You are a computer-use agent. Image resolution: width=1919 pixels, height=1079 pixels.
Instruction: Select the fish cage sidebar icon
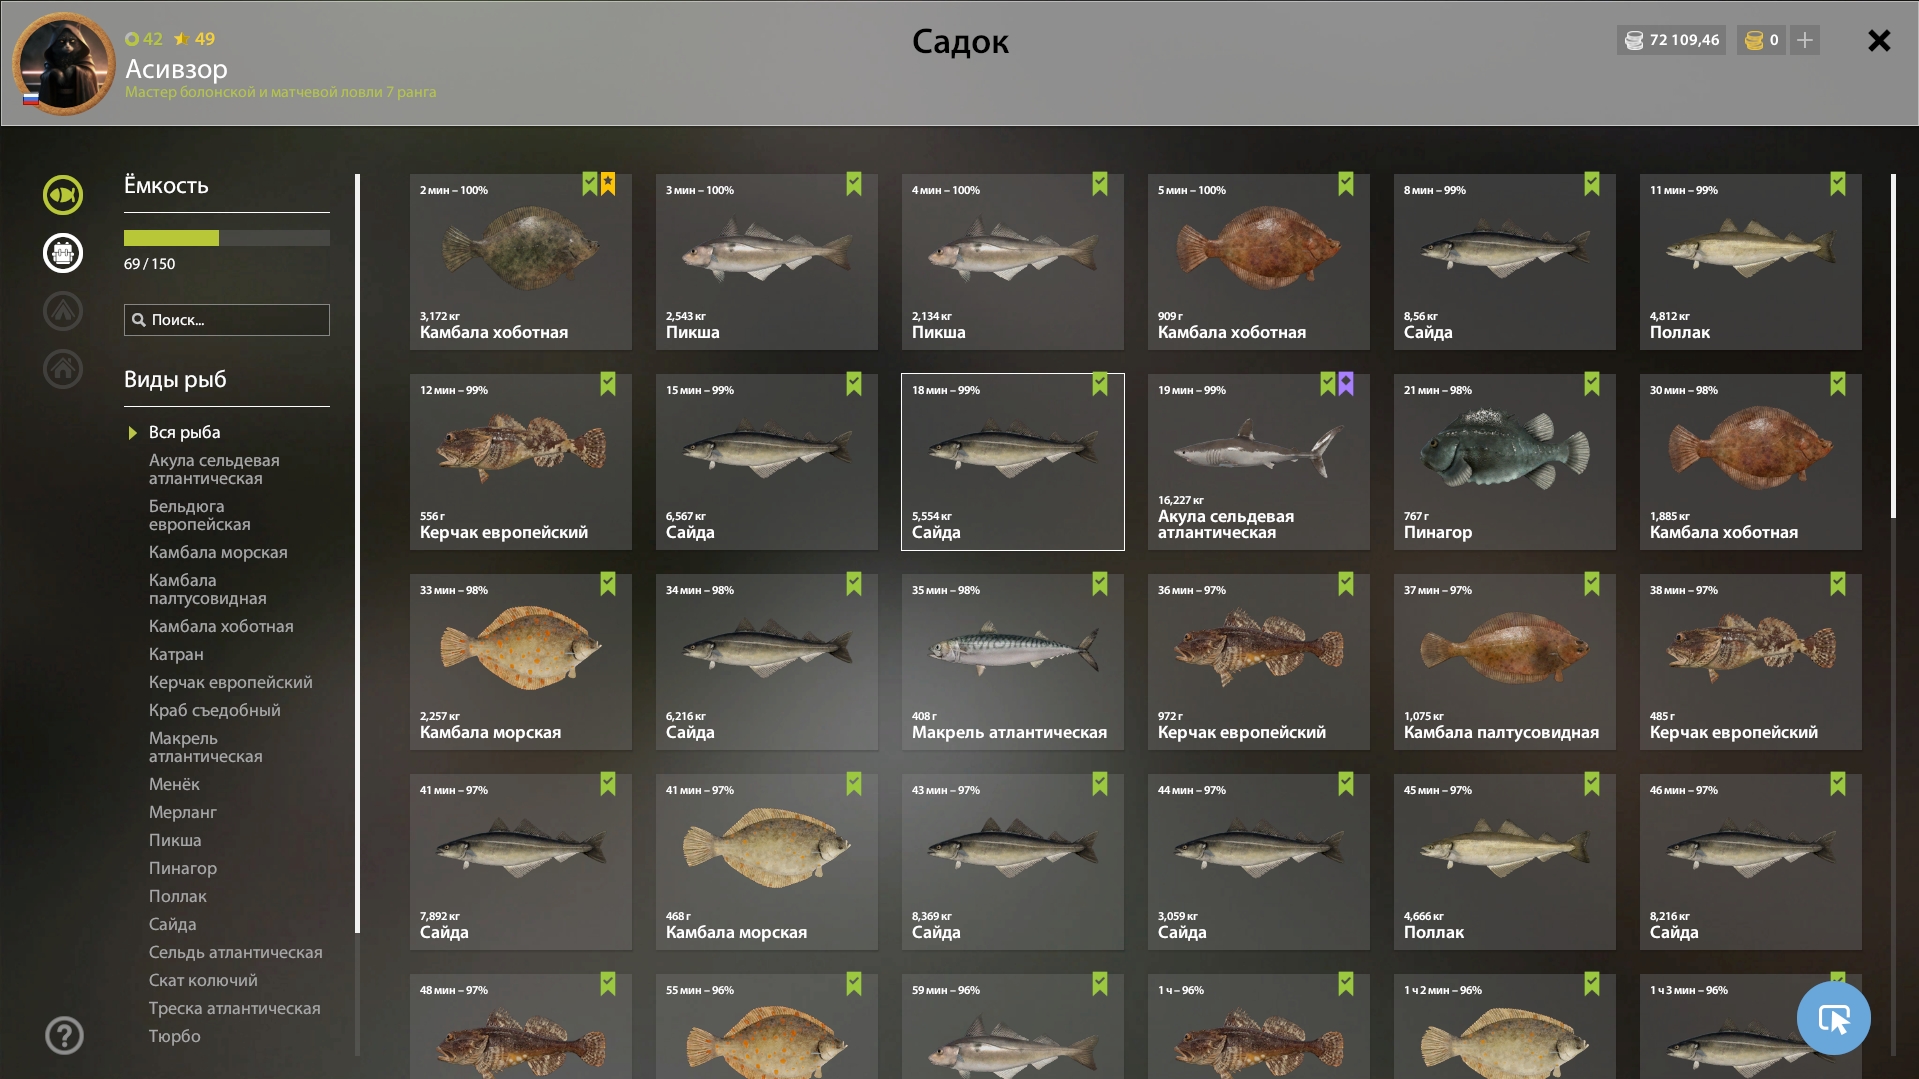pyautogui.click(x=62, y=253)
